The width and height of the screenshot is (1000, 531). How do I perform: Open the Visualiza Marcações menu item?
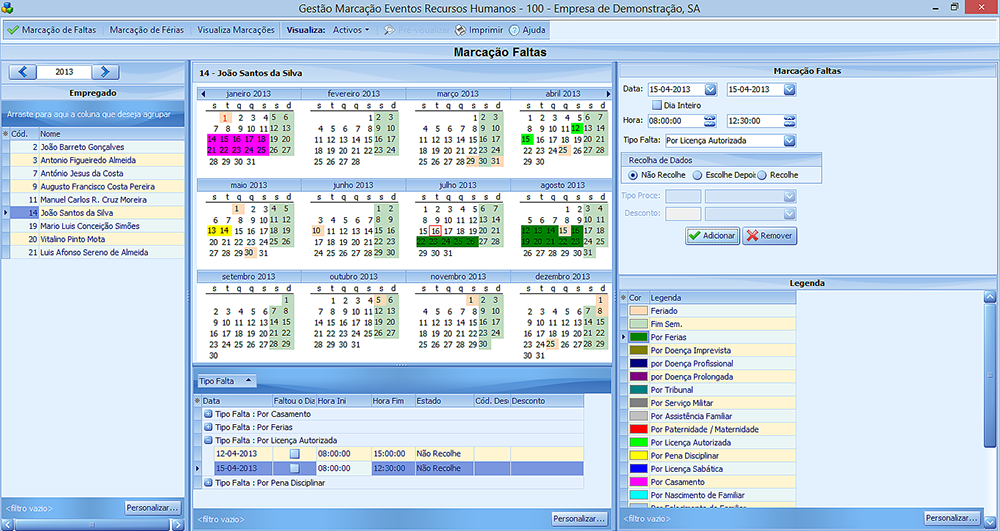coord(236,30)
